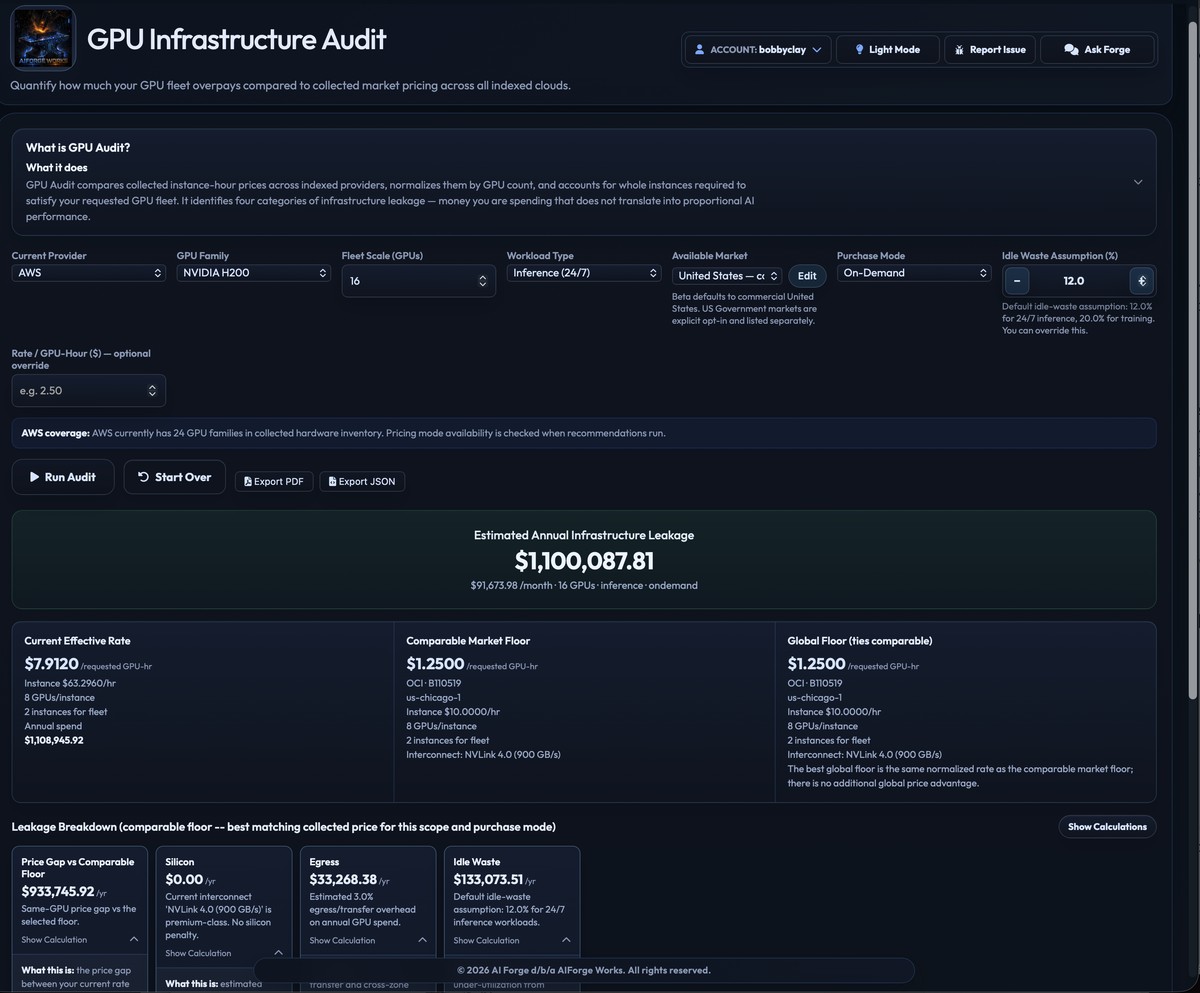
Task: Open the Ask Forge chat
Action: tap(1097, 49)
